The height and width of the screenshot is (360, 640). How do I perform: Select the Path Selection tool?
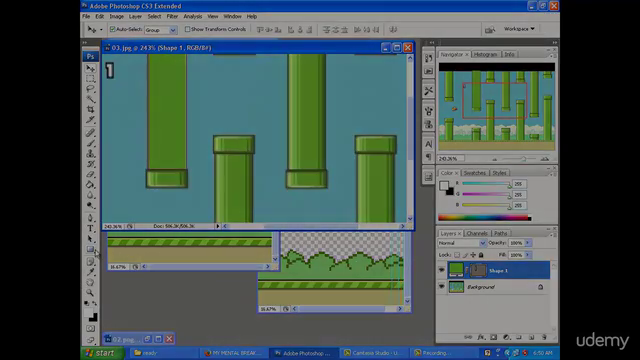[x=91, y=239]
